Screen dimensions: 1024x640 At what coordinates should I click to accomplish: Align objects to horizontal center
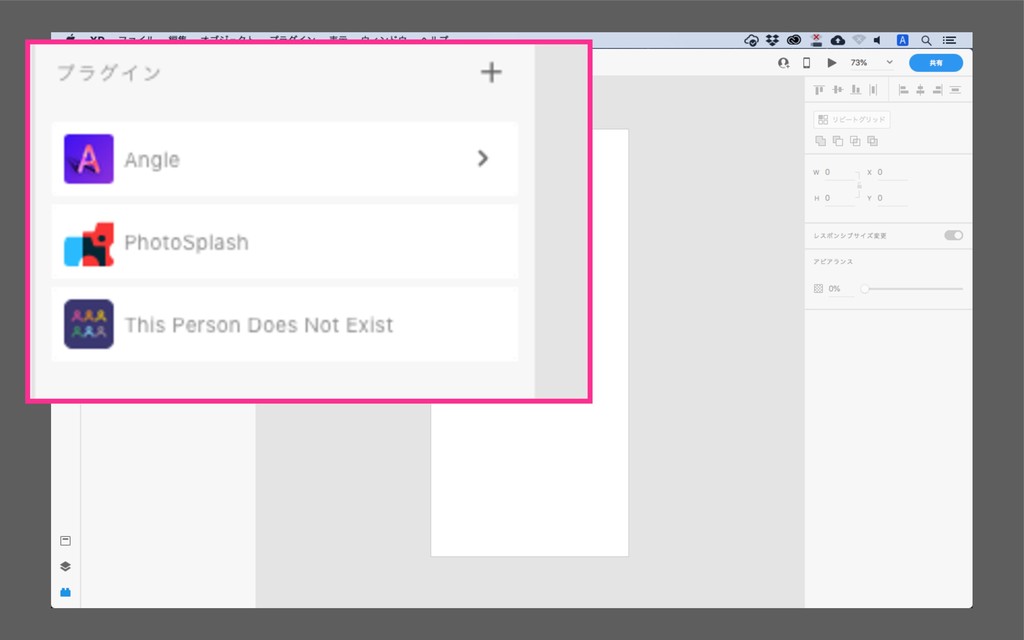point(920,89)
